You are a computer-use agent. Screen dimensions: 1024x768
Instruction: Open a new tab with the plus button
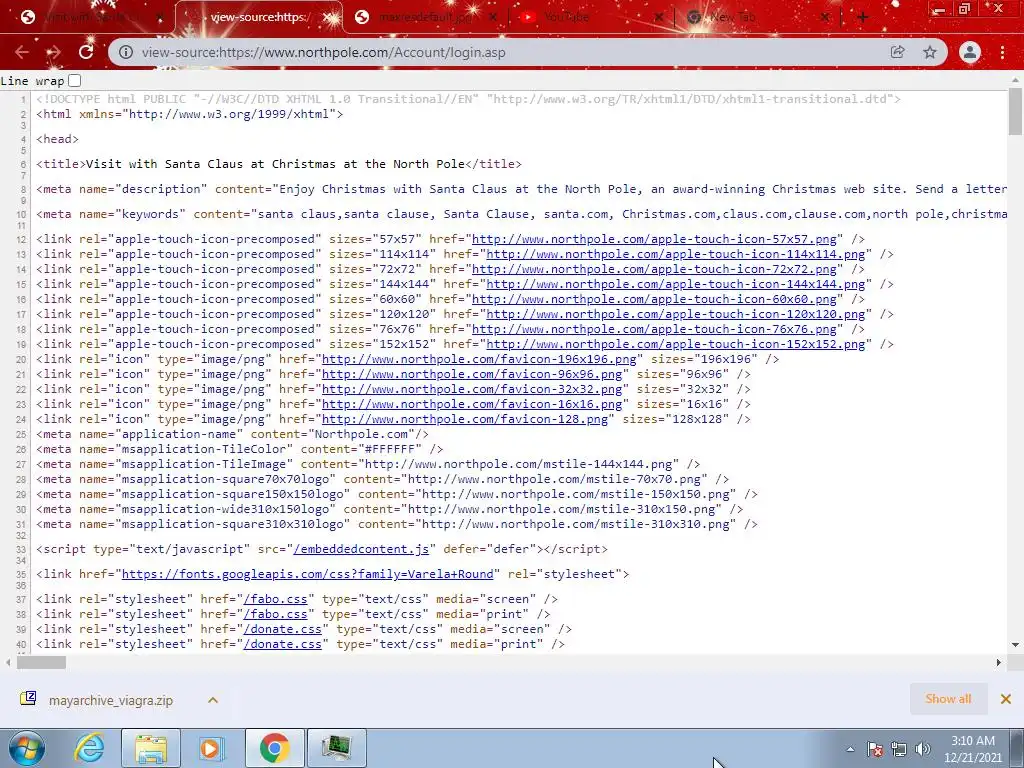pyautogui.click(x=863, y=17)
